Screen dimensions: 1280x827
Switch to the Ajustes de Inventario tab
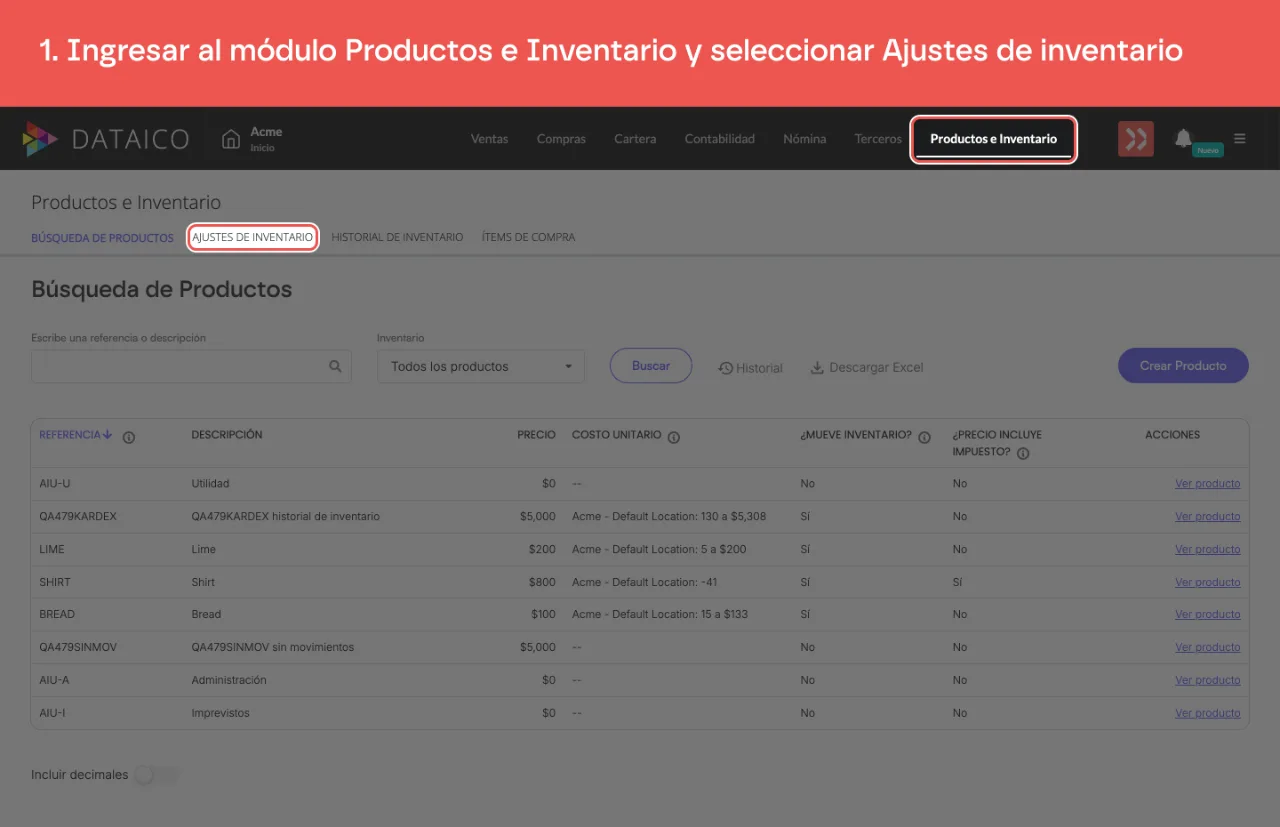click(x=253, y=237)
